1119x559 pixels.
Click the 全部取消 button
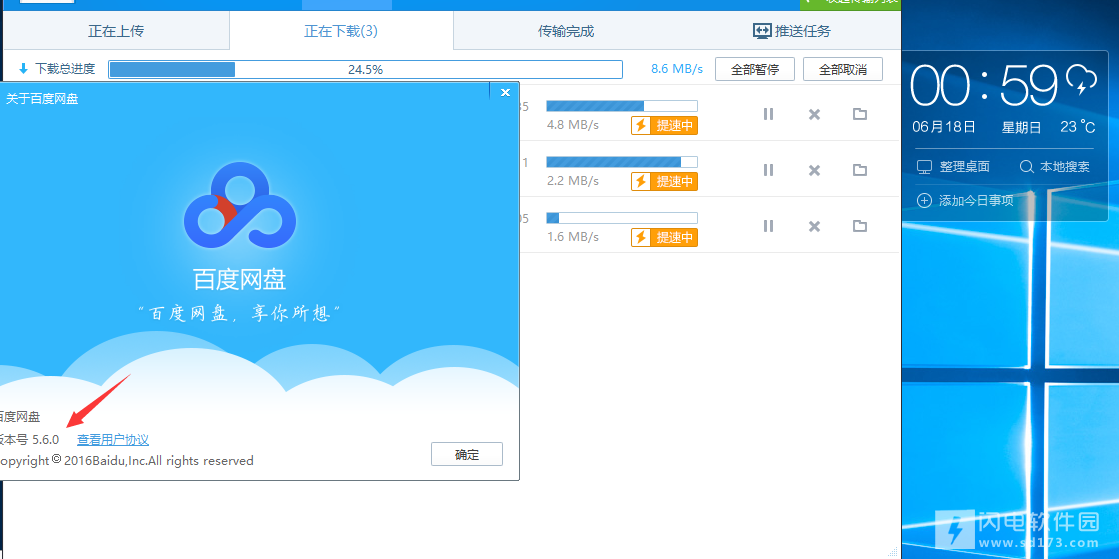coord(843,69)
